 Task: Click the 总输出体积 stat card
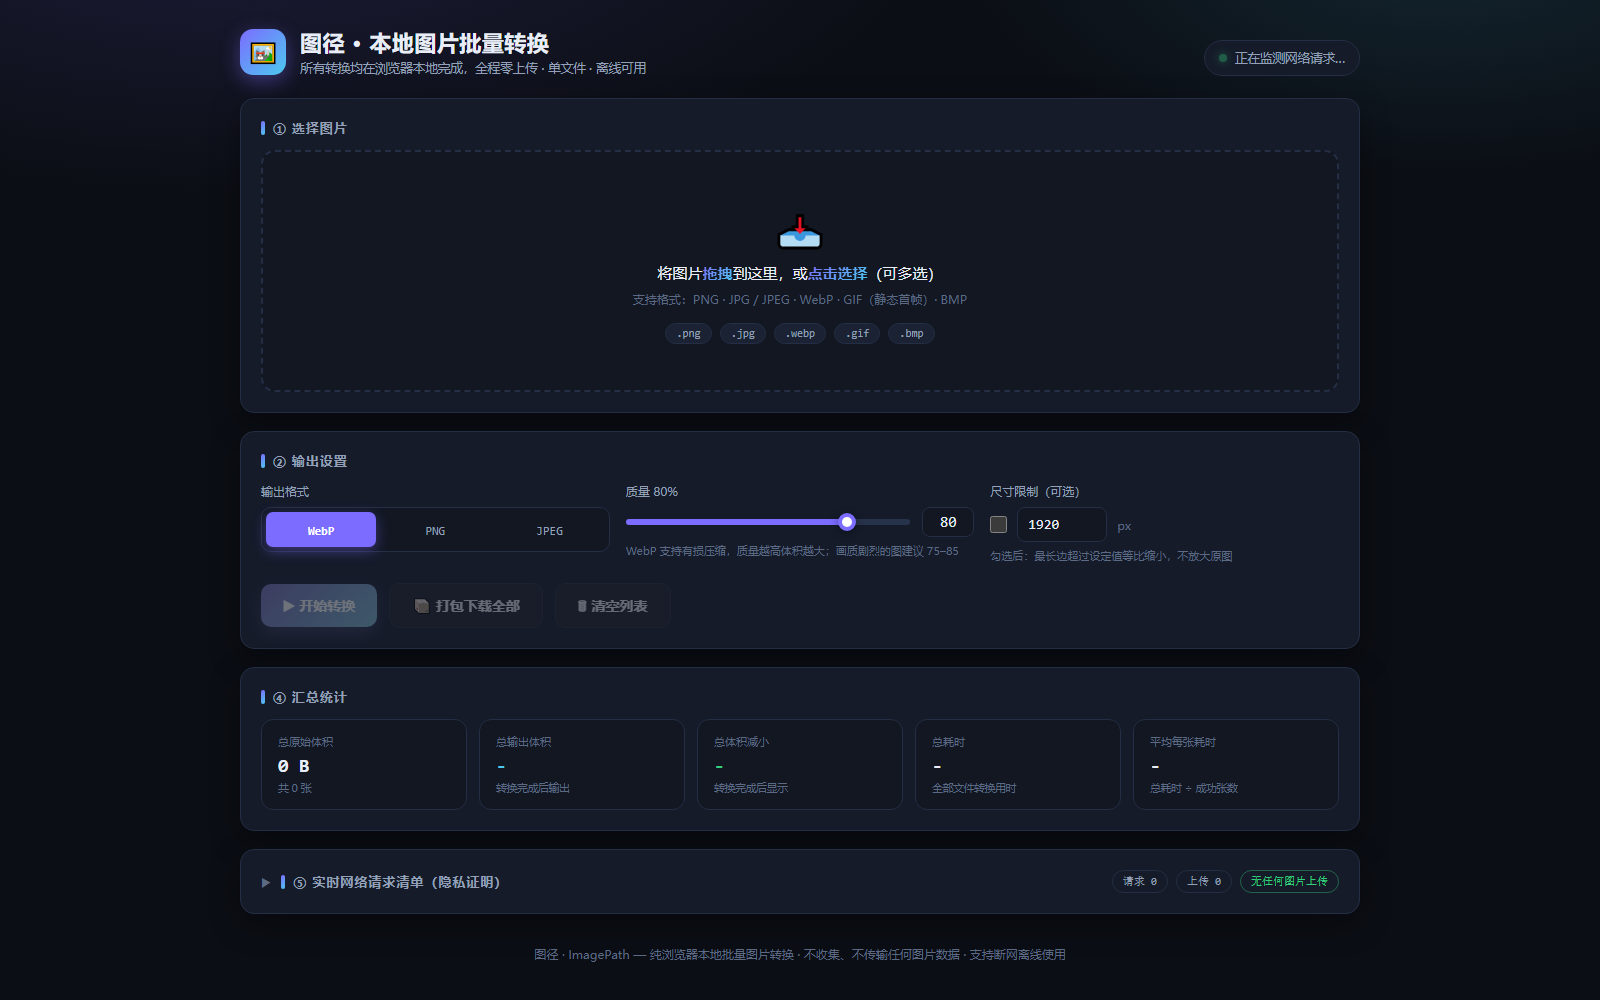(582, 764)
